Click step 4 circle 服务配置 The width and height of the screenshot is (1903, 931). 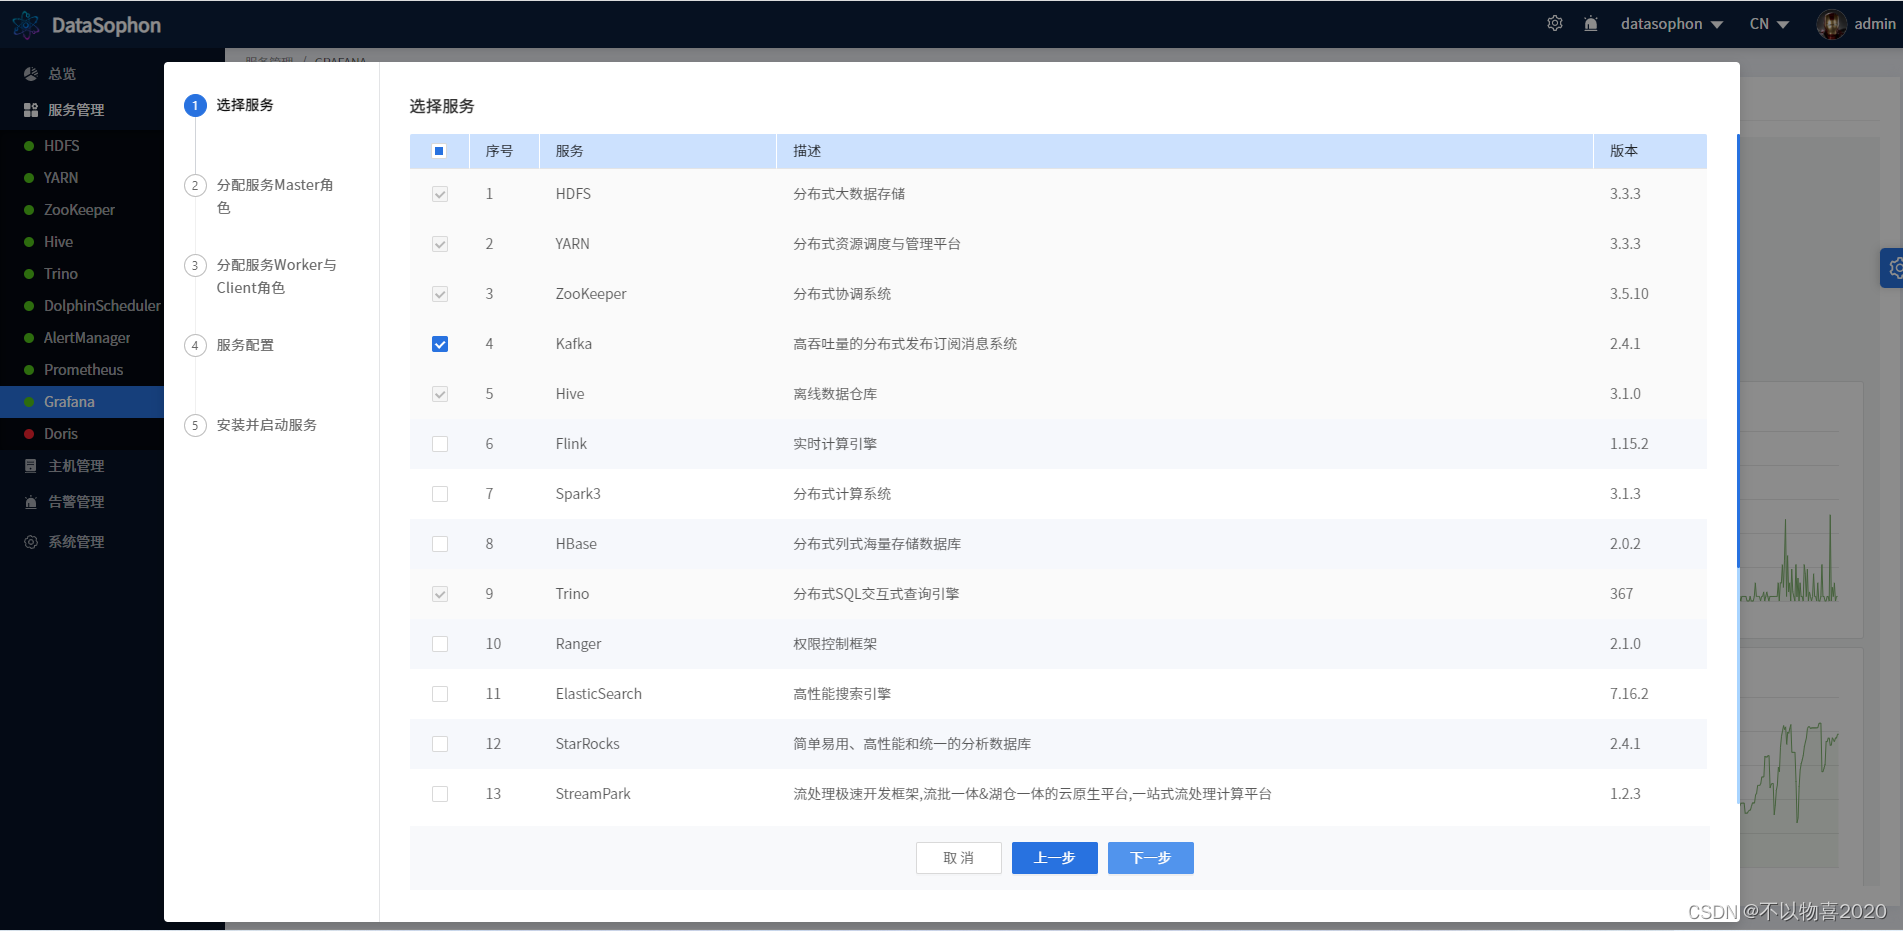pyautogui.click(x=195, y=345)
